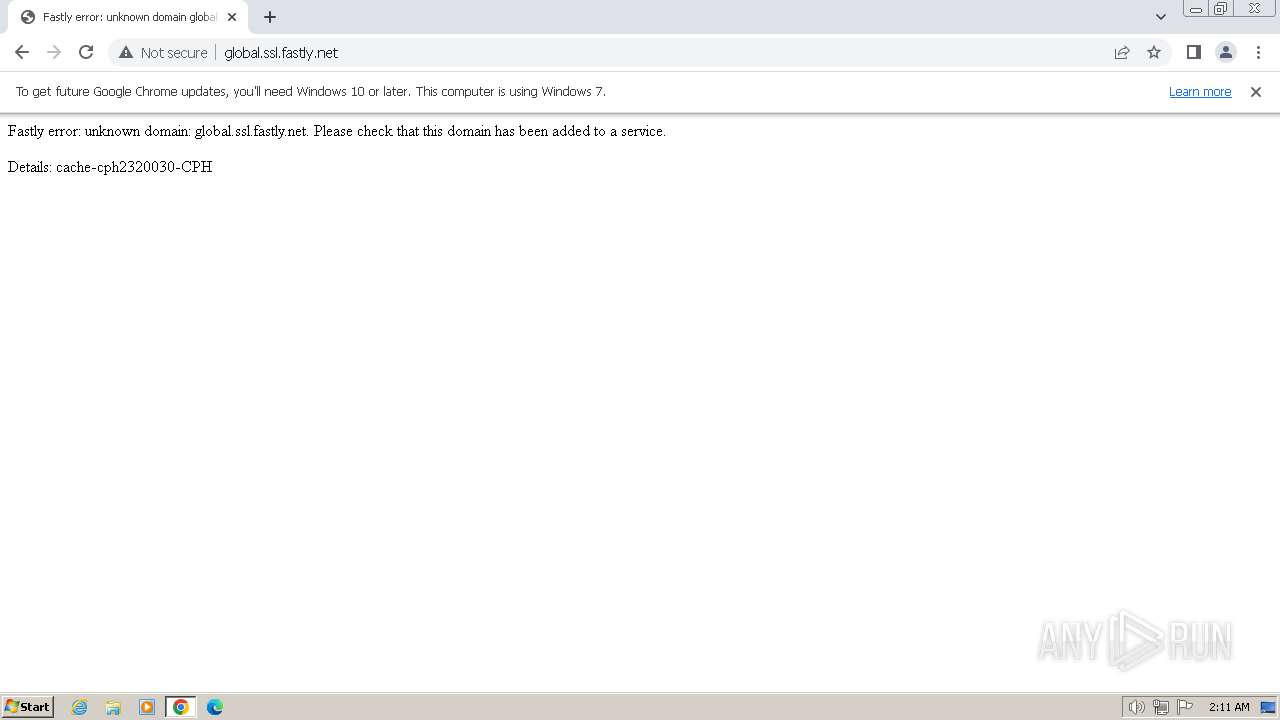Screen dimensions: 1280x720
Task: Open the Not secure site info warning
Action: [163, 52]
